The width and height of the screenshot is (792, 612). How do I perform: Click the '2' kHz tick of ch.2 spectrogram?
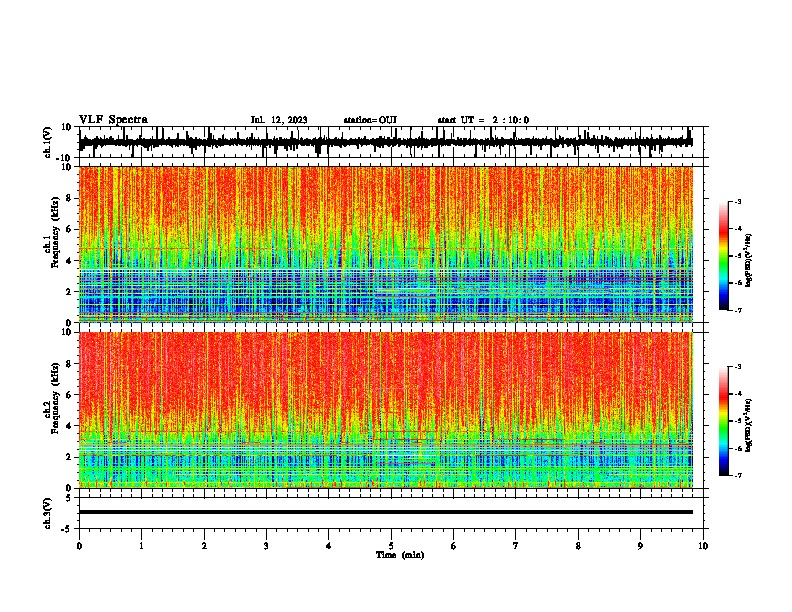pyautogui.click(x=69, y=457)
